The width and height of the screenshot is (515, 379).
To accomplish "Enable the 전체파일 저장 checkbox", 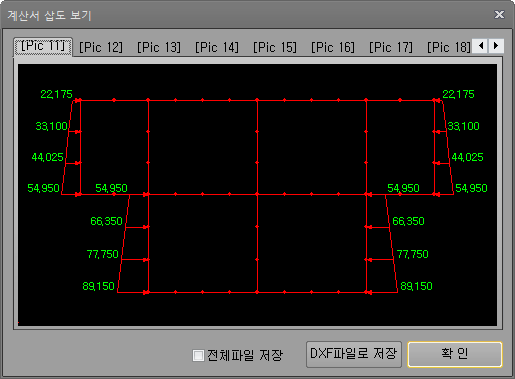I will point(198,355).
